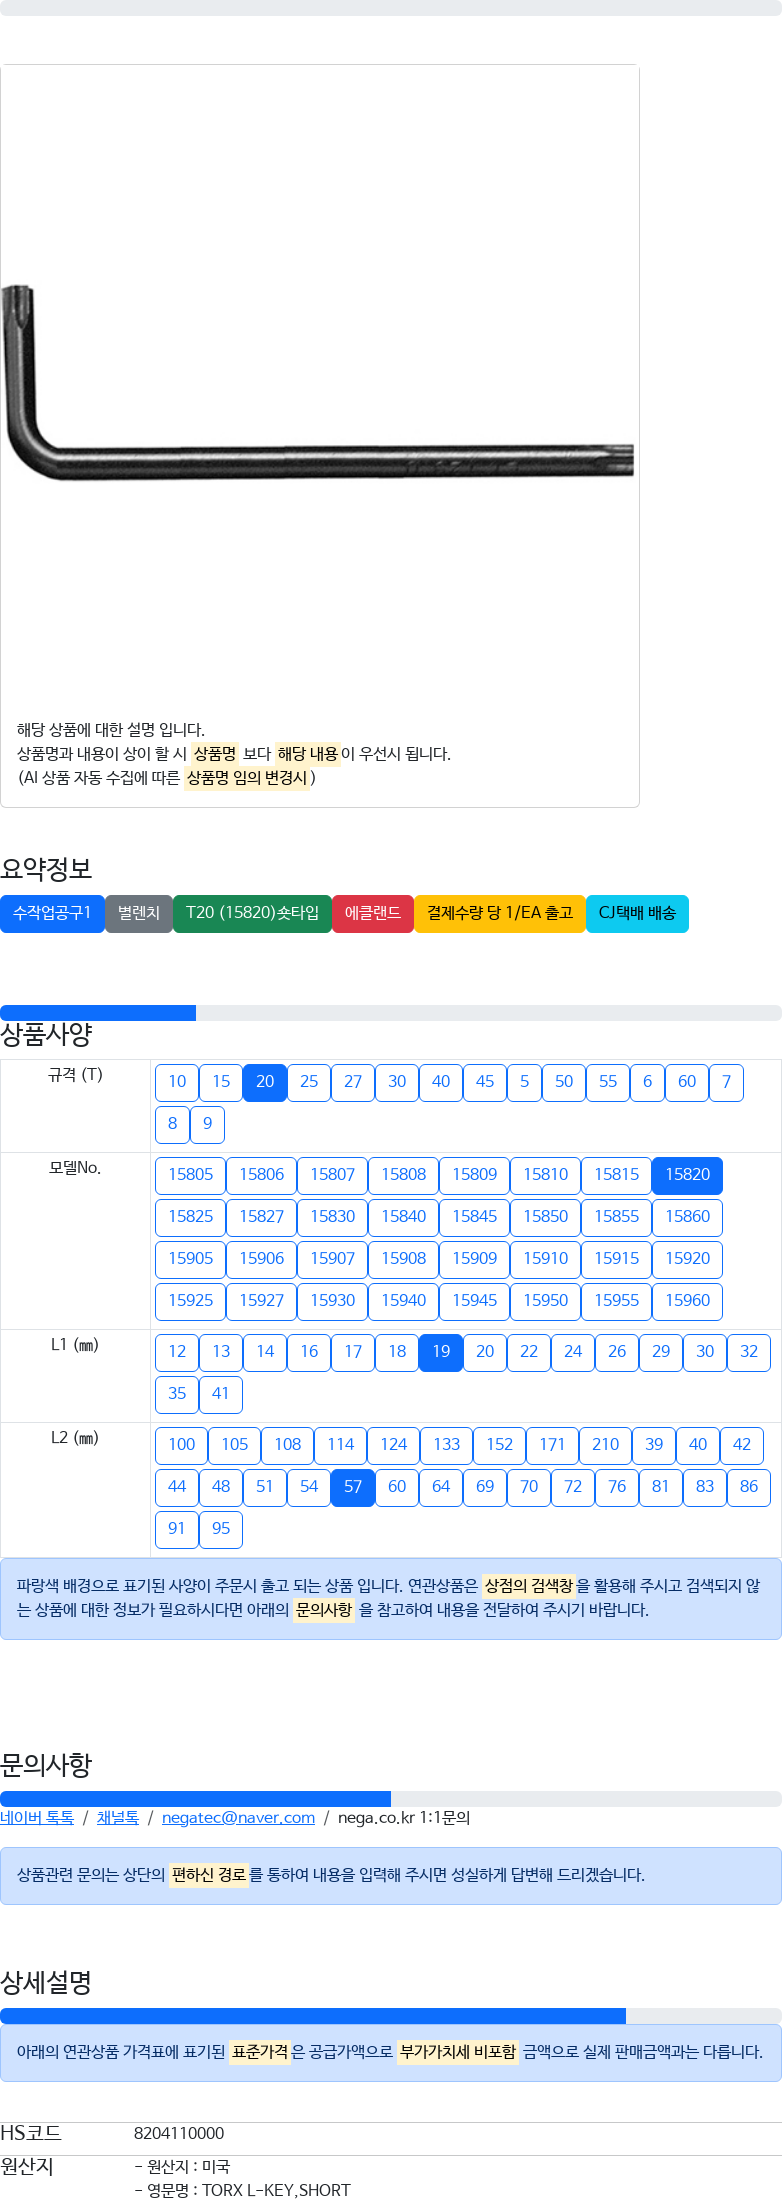
Task: Click the 상품사양 blue progress bar
Action: click(98, 1013)
